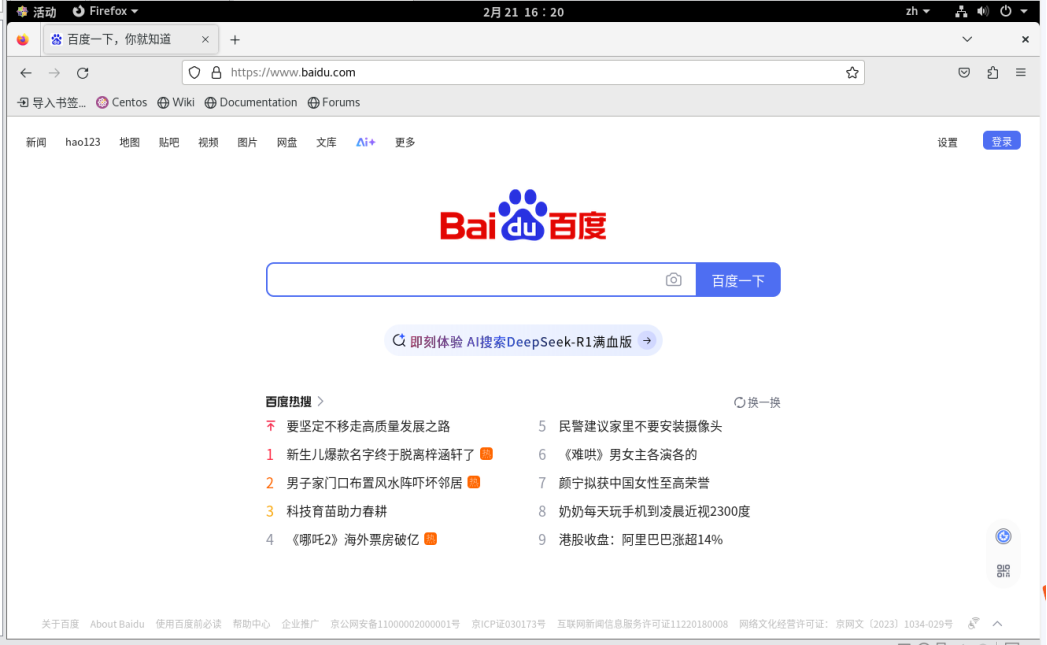Open the QR code icon on the right side
The height and width of the screenshot is (645, 1047).
(x=1003, y=571)
